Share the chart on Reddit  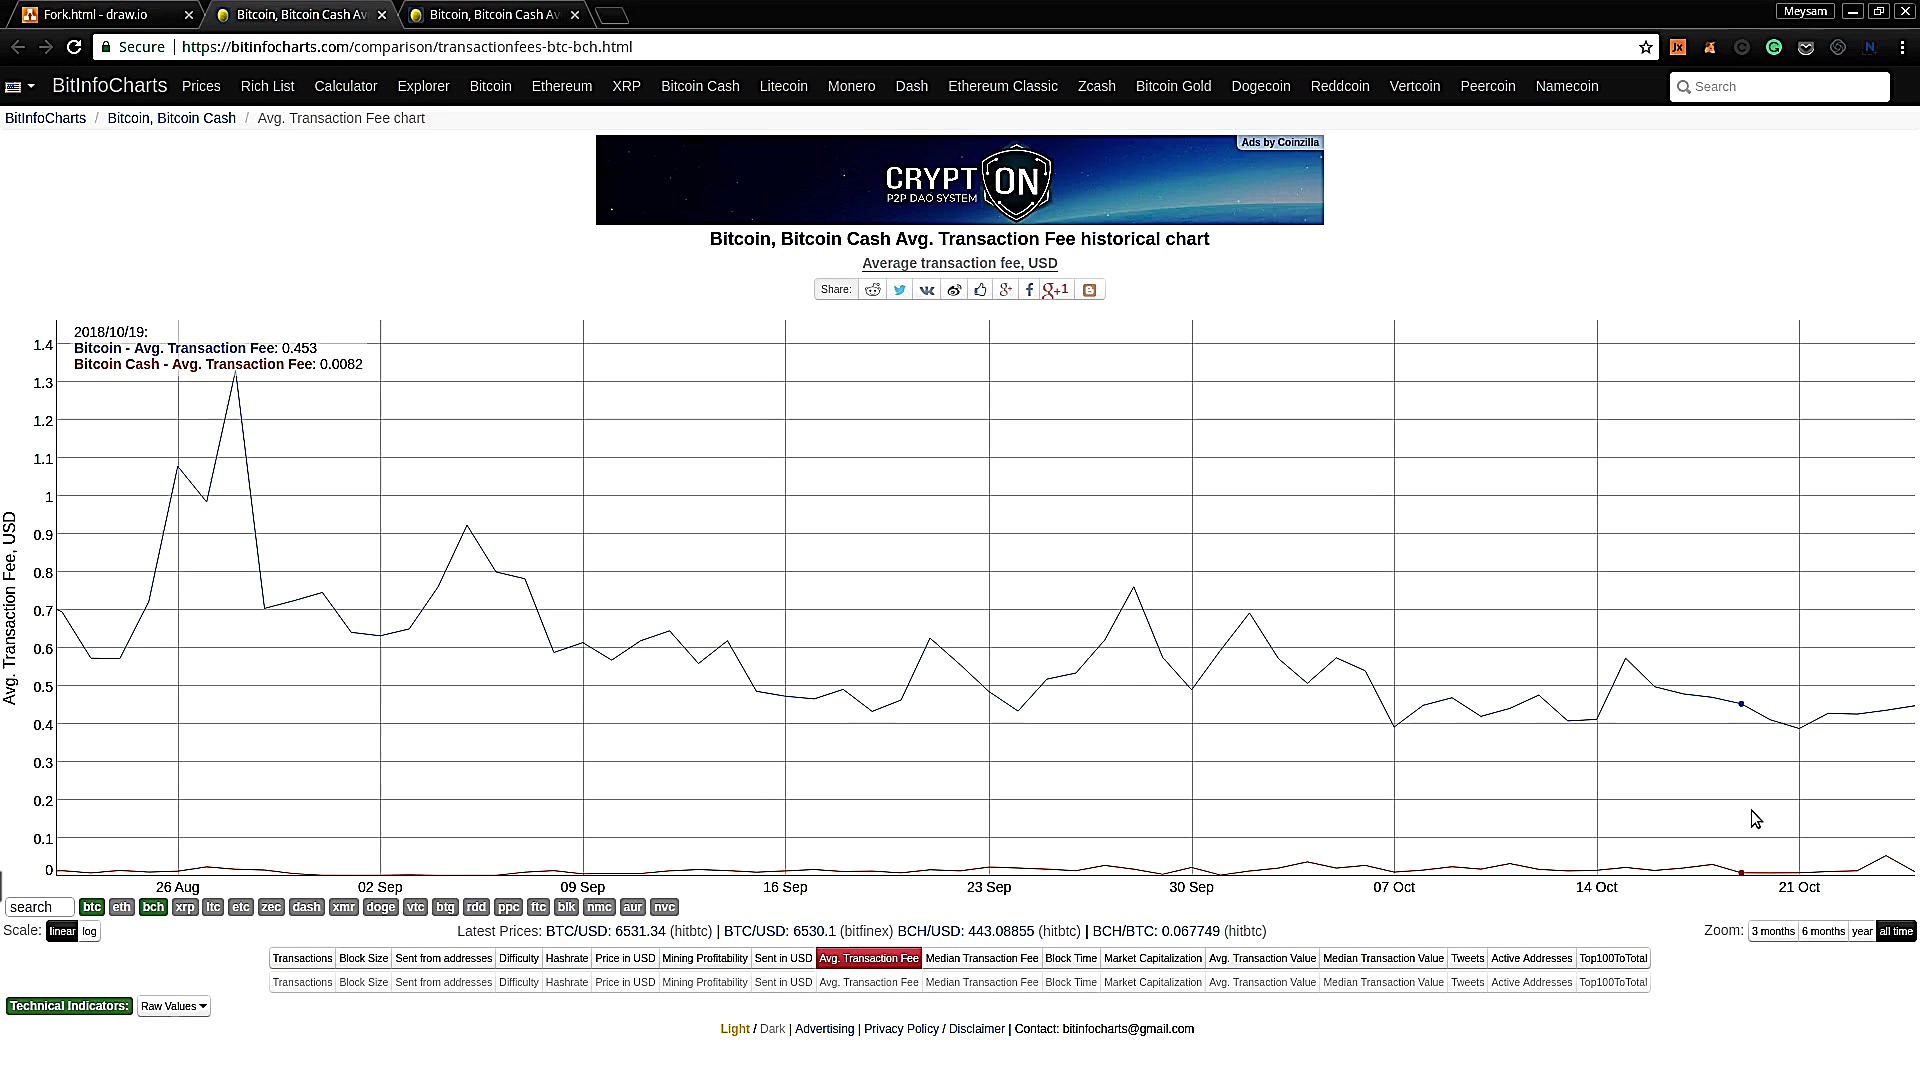(x=873, y=290)
